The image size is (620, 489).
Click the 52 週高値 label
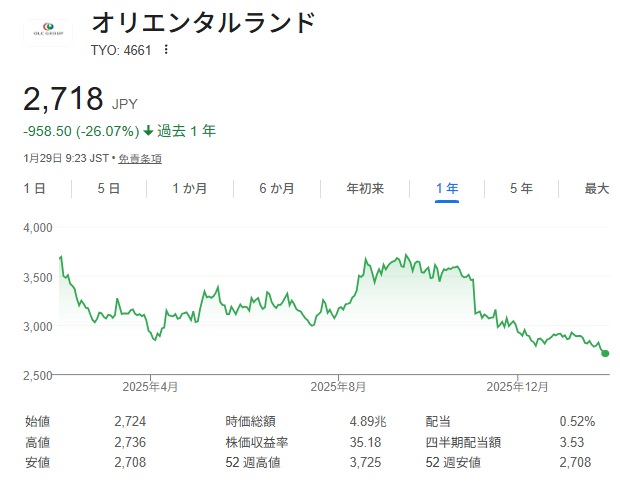(x=253, y=462)
